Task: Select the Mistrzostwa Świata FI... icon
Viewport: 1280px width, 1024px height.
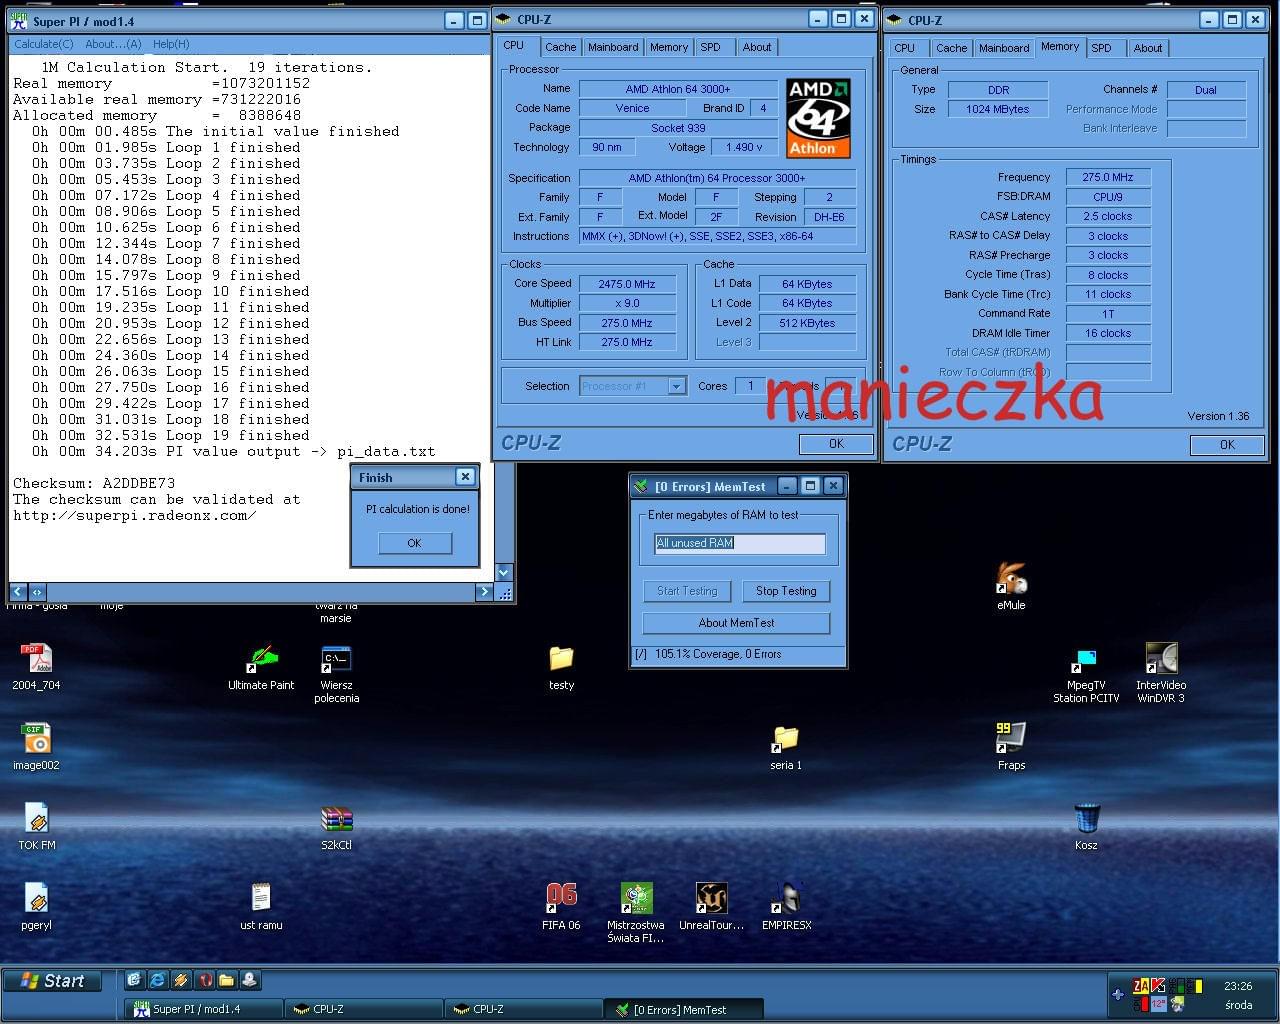Action: tap(636, 912)
